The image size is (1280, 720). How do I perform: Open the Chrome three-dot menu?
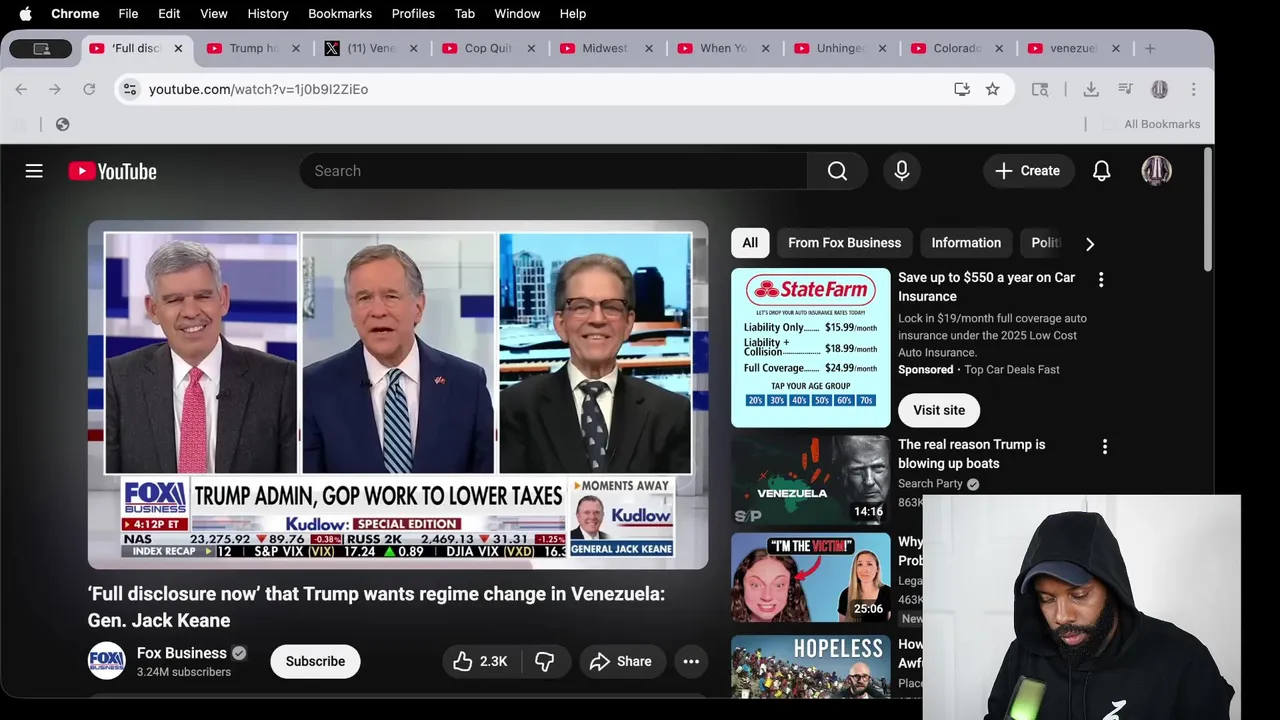[x=1193, y=89]
